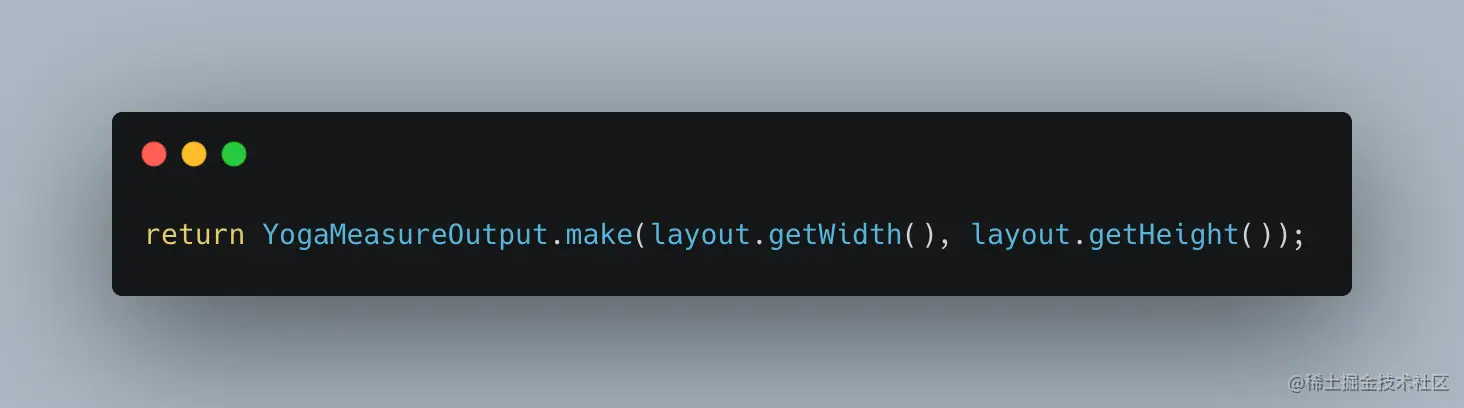Click the dot between layout and getHeight
Screen dimensions: 1464x408
1078,244
